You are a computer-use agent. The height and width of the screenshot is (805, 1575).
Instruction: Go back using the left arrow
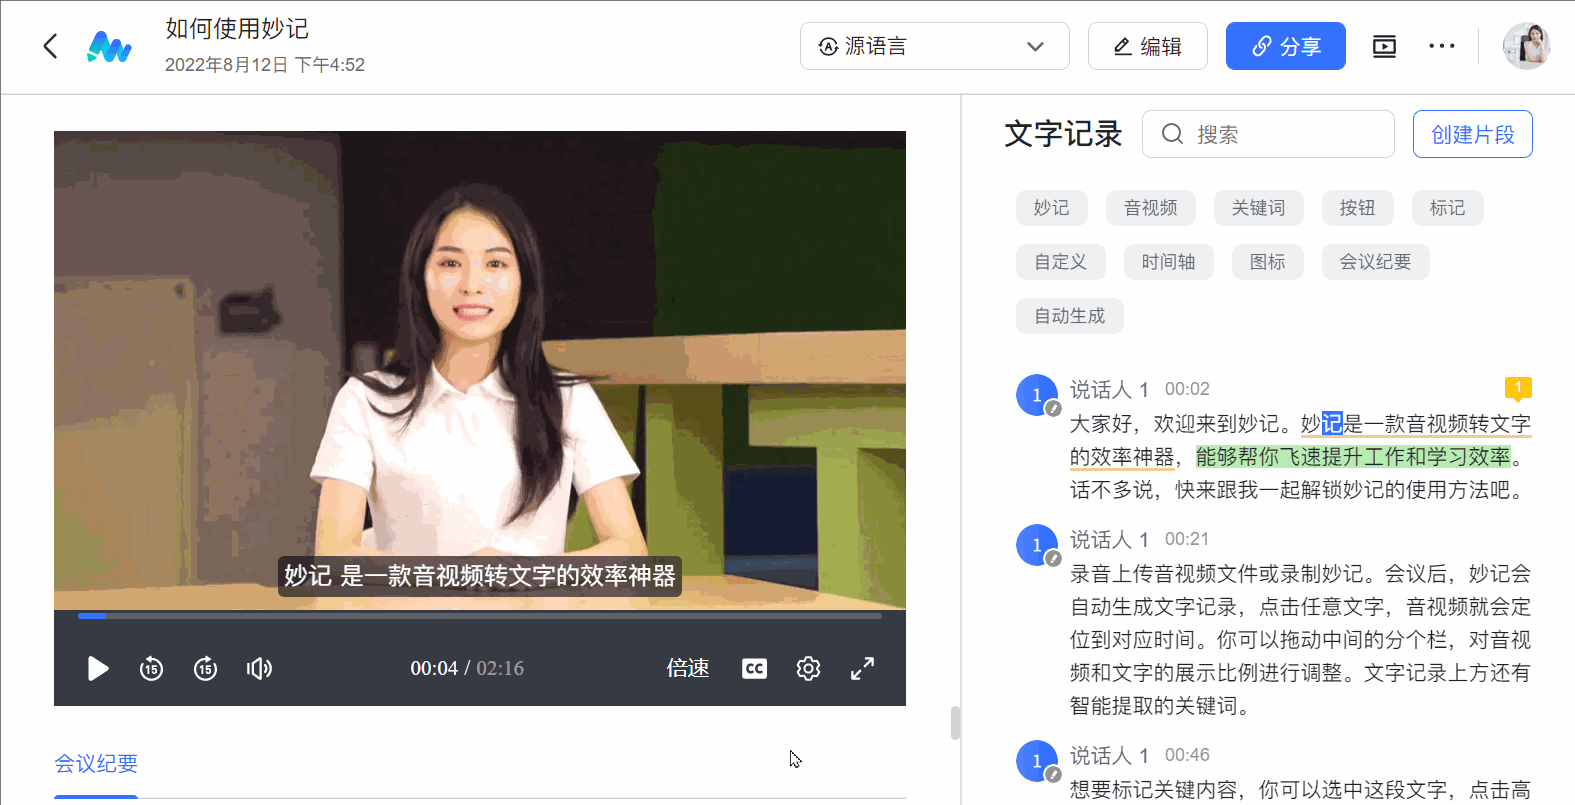coord(50,46)
